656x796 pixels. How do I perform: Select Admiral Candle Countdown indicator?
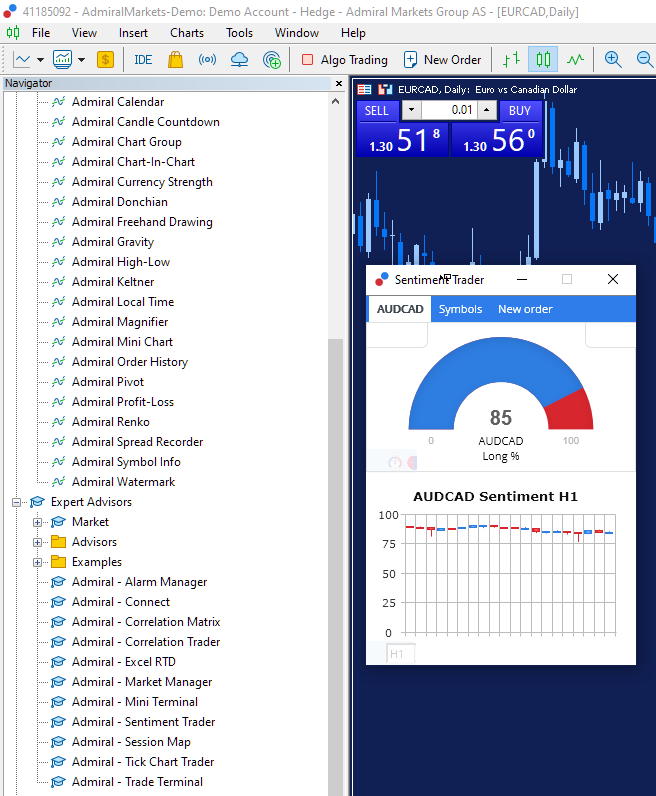pyautogui.click(x=146, y=122)
